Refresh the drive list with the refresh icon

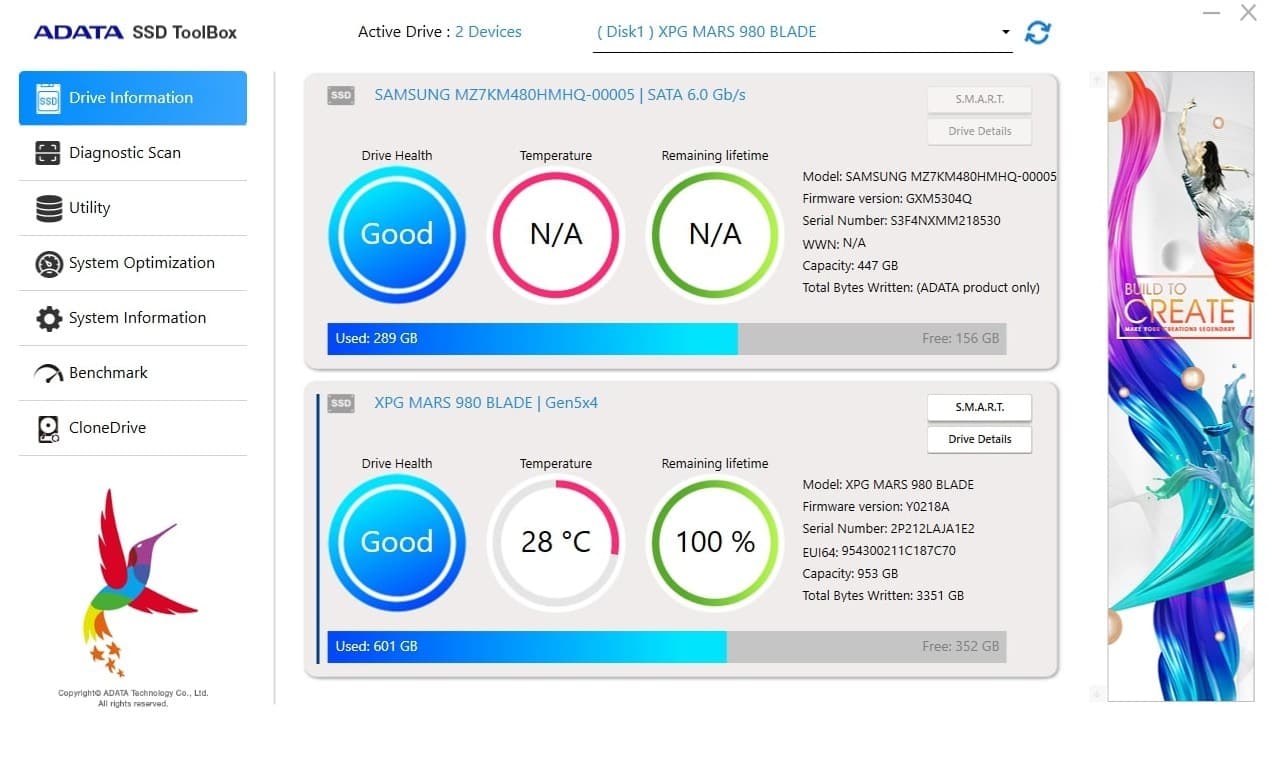tap(1038, 32)
